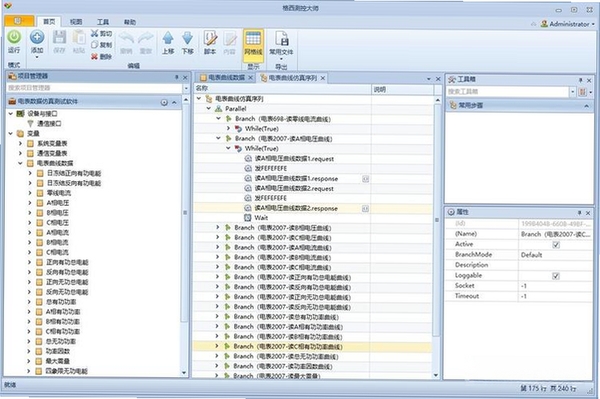This screenshot has width=600, height=399.
Task: Click the 名称 column header
Action: [x=282, y=89]
